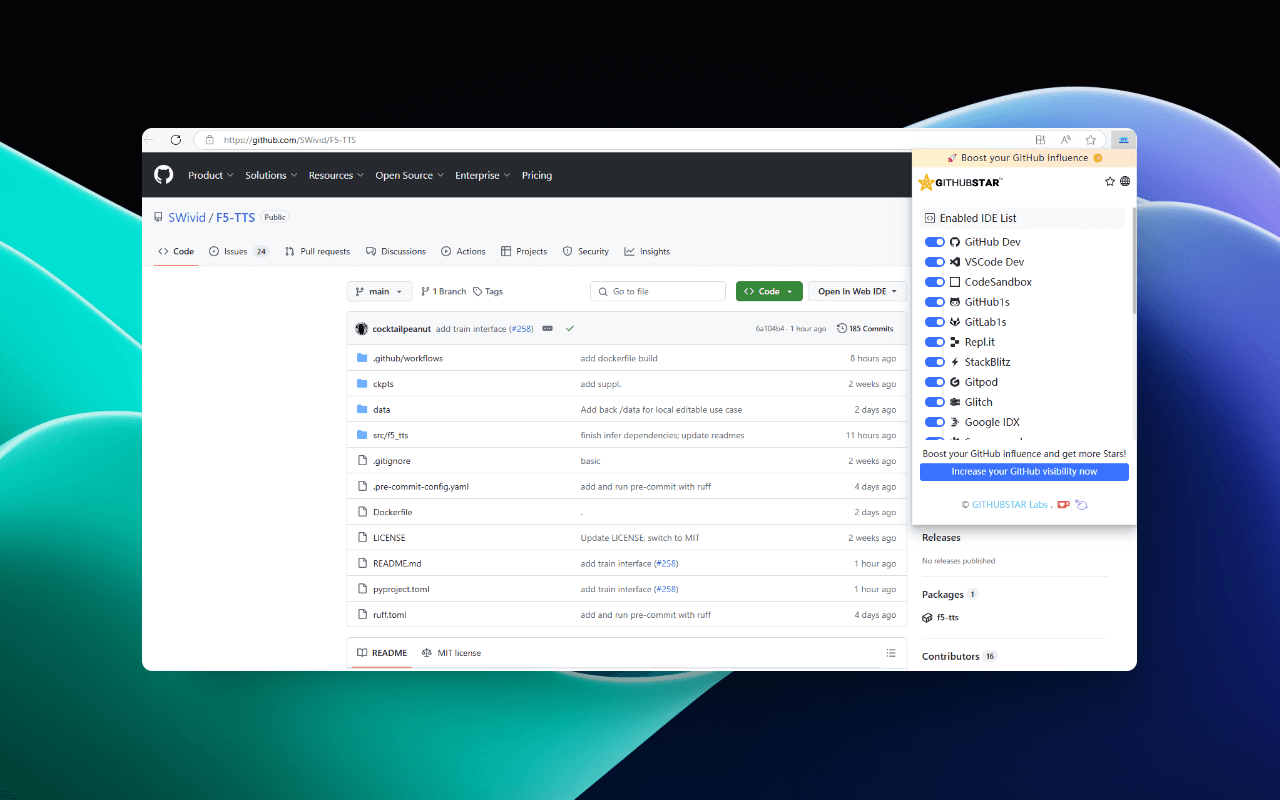This screenshot has width=1280, height=800.
Task: Open language globe icon in the popup
Action: 1125,182
